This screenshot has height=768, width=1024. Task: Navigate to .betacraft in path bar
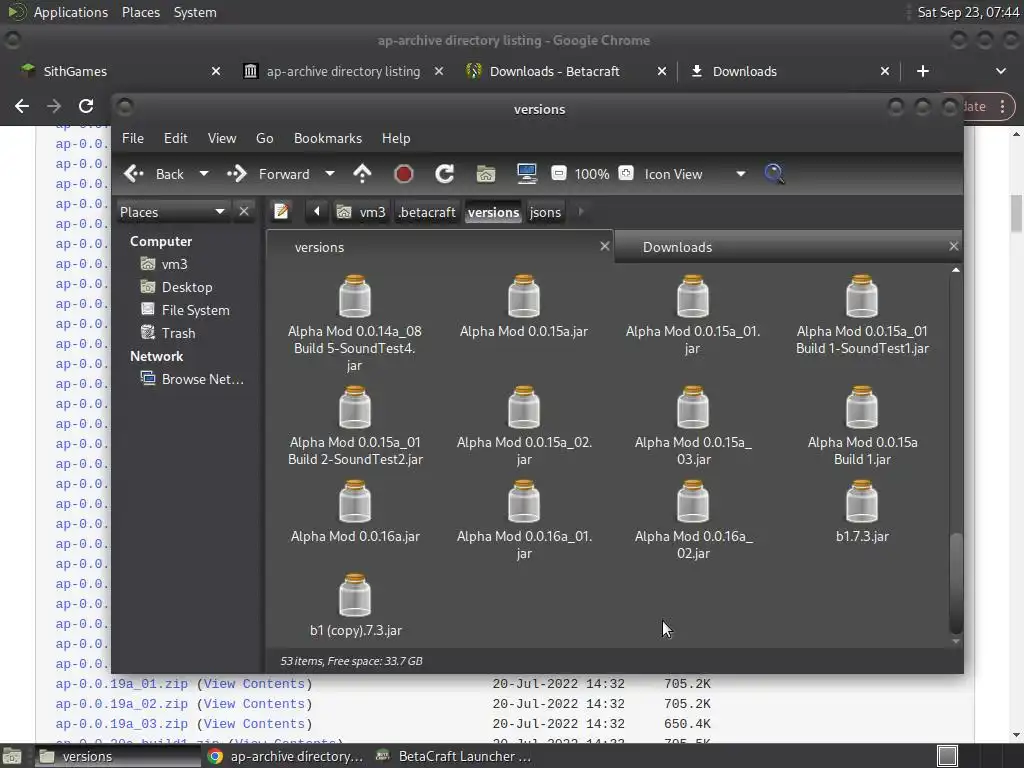click(427, 212)
